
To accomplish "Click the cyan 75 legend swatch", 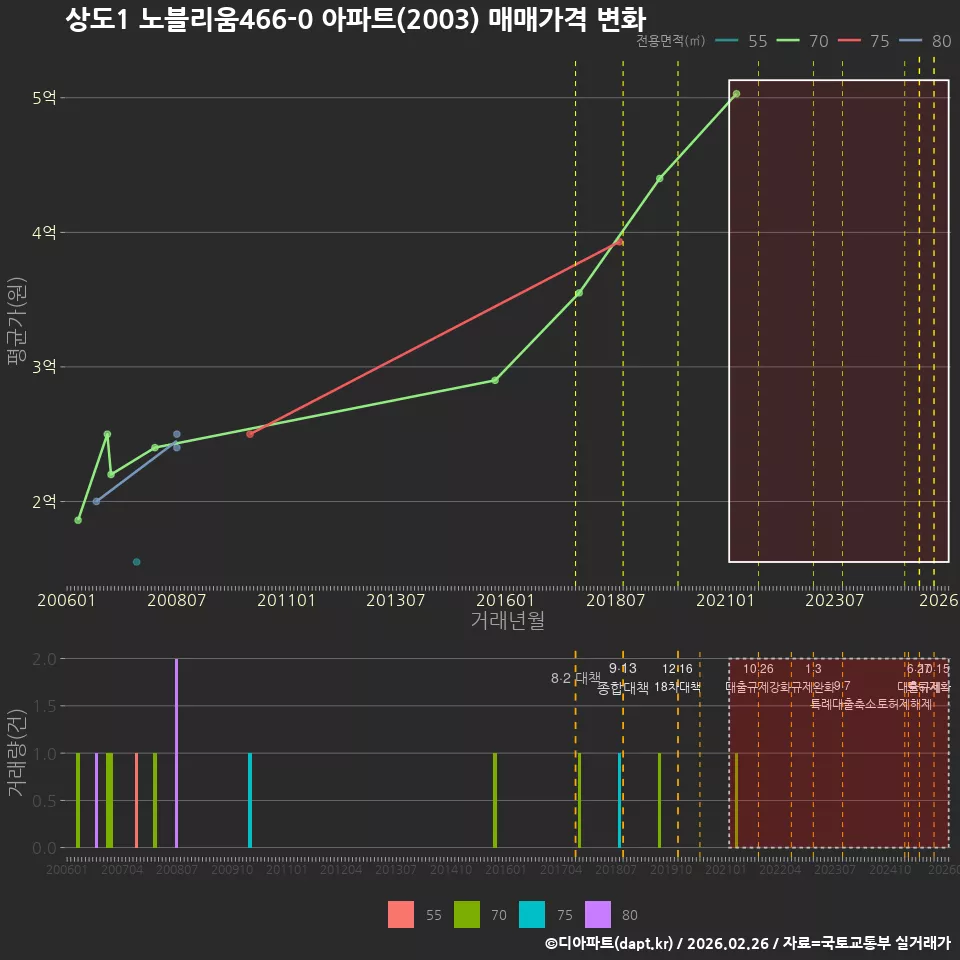I will point(531,914).
